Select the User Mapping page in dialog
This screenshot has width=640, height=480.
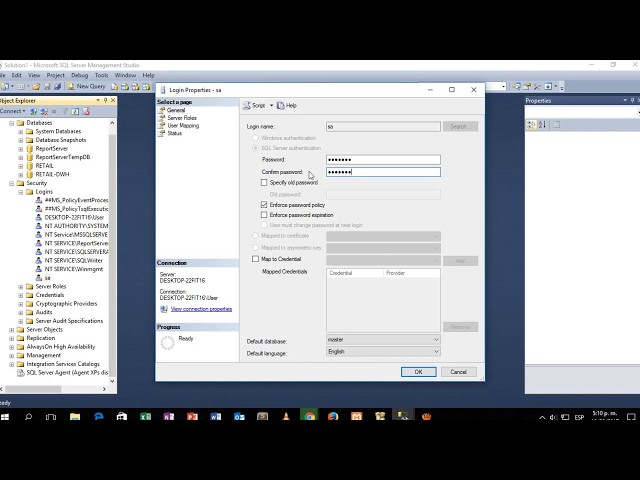(183, 126)
